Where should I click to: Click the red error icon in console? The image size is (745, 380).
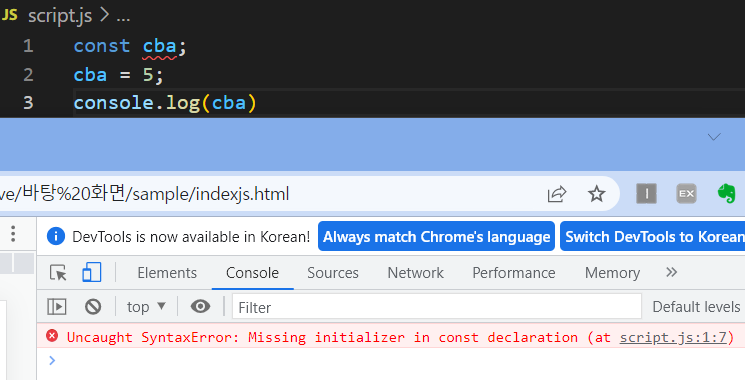point(52,336)
